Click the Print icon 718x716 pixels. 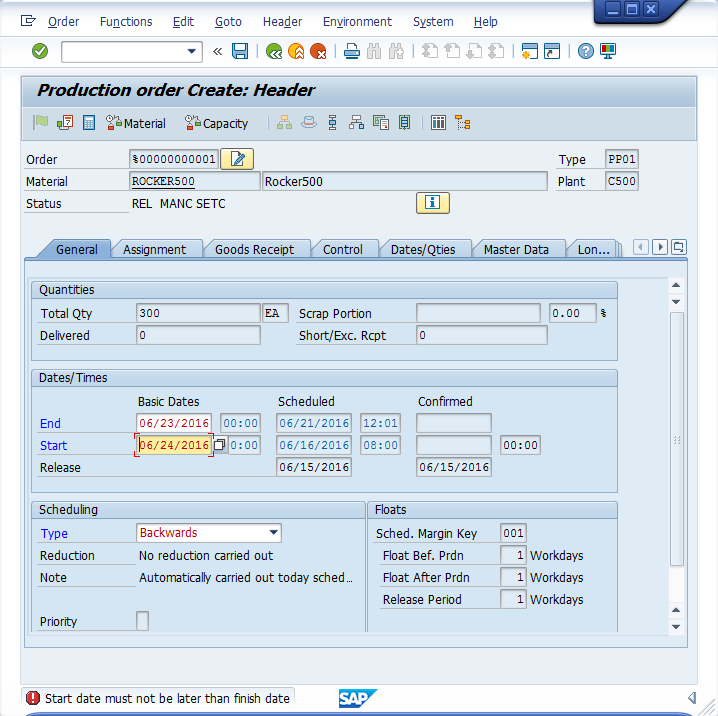pos(352,51)
